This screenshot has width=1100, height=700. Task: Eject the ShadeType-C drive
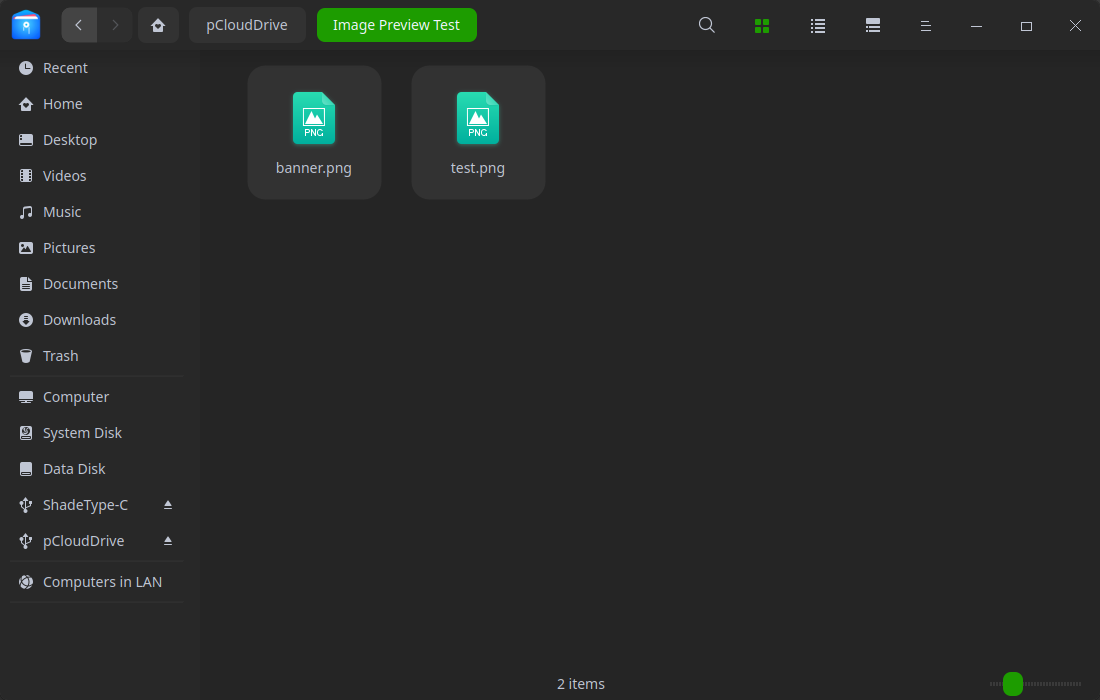pyautogui.click(x=168, y=505)
